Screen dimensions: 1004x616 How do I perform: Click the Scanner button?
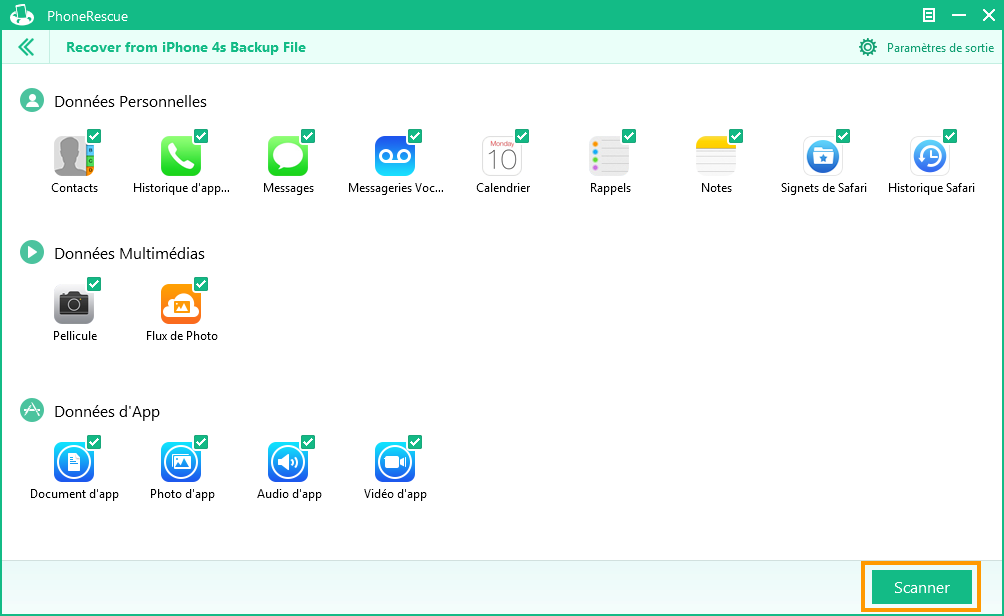click(x=921, y=587)
